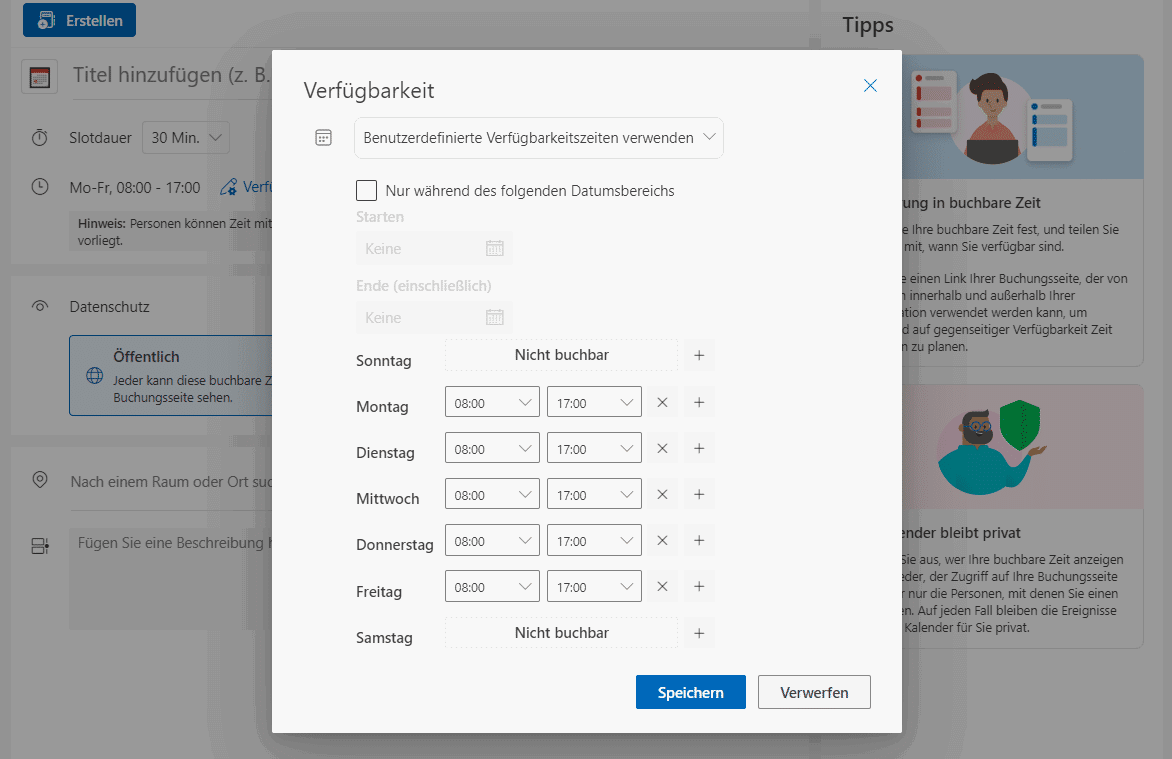Image resolution: width=1172 pixels, height=759 pixels.
Task: Open Donnerstag end time dropdown
Action: click(594, 541)
